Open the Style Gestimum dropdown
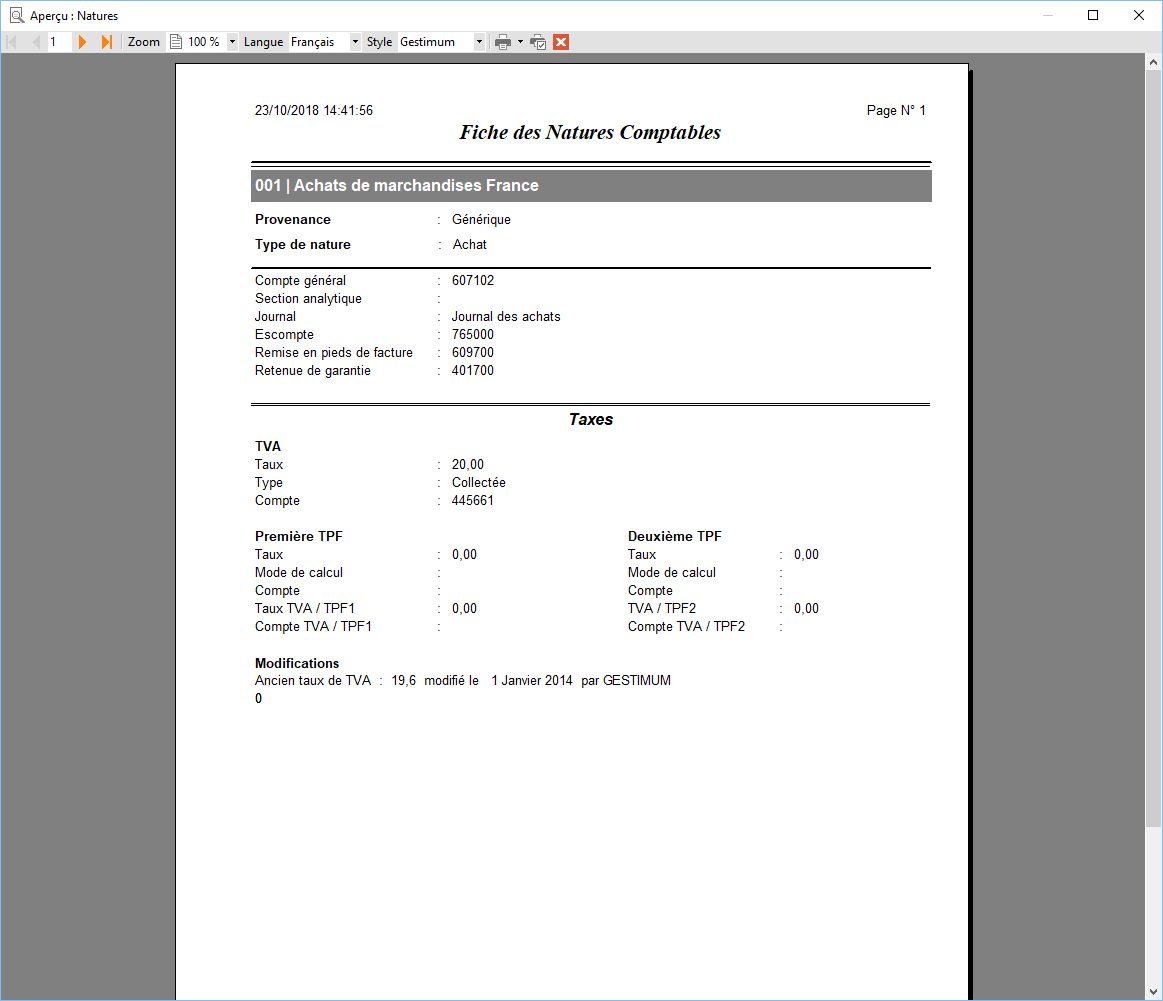 coord(479,42)
